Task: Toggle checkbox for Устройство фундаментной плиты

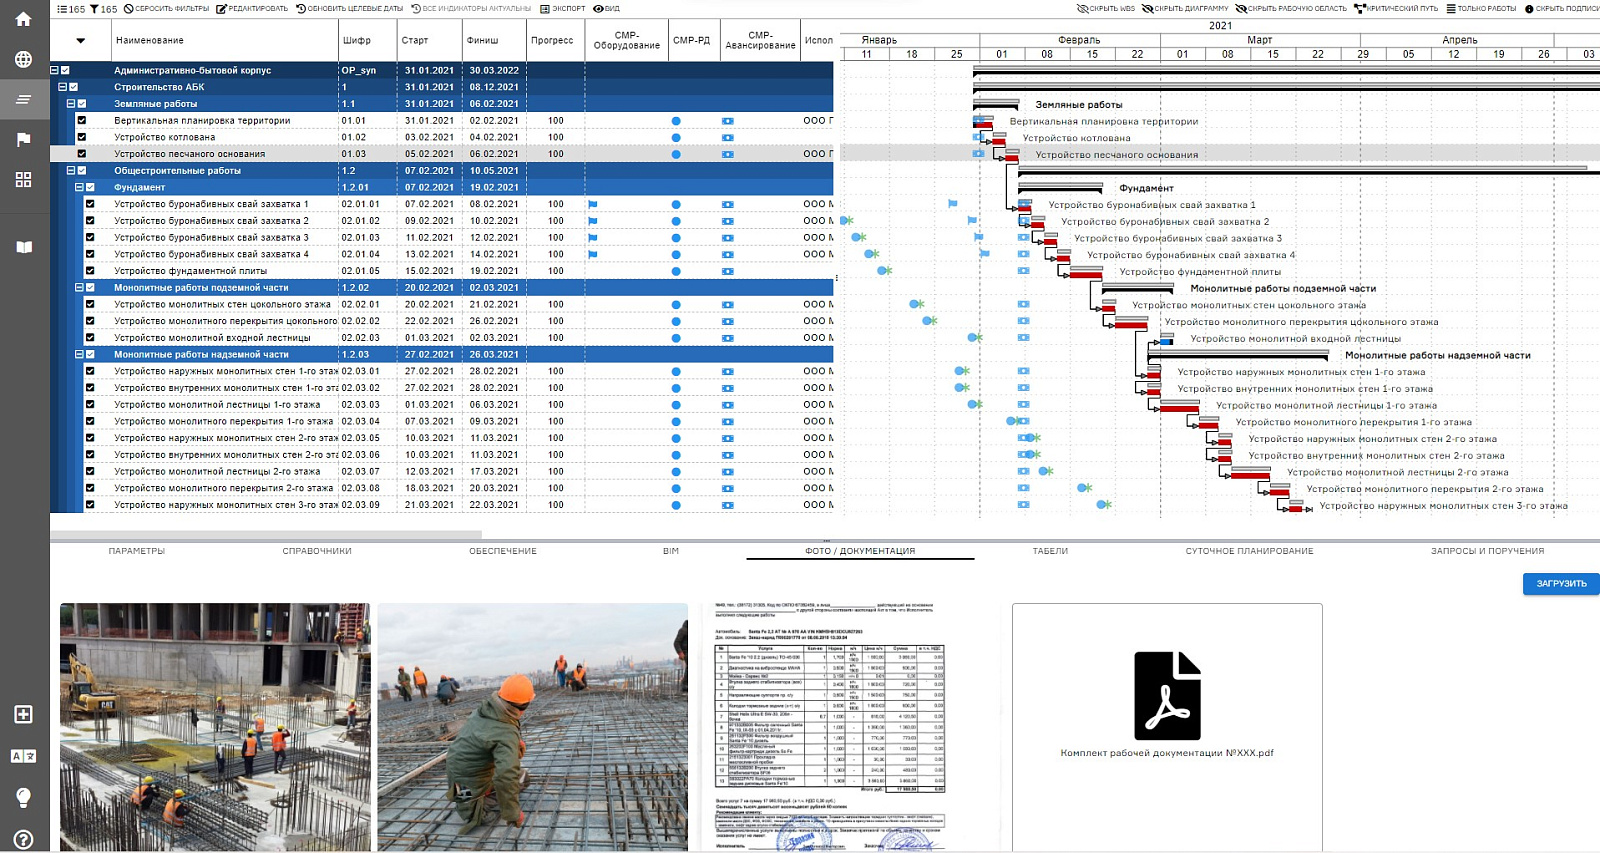Action: tap(90, 271)
